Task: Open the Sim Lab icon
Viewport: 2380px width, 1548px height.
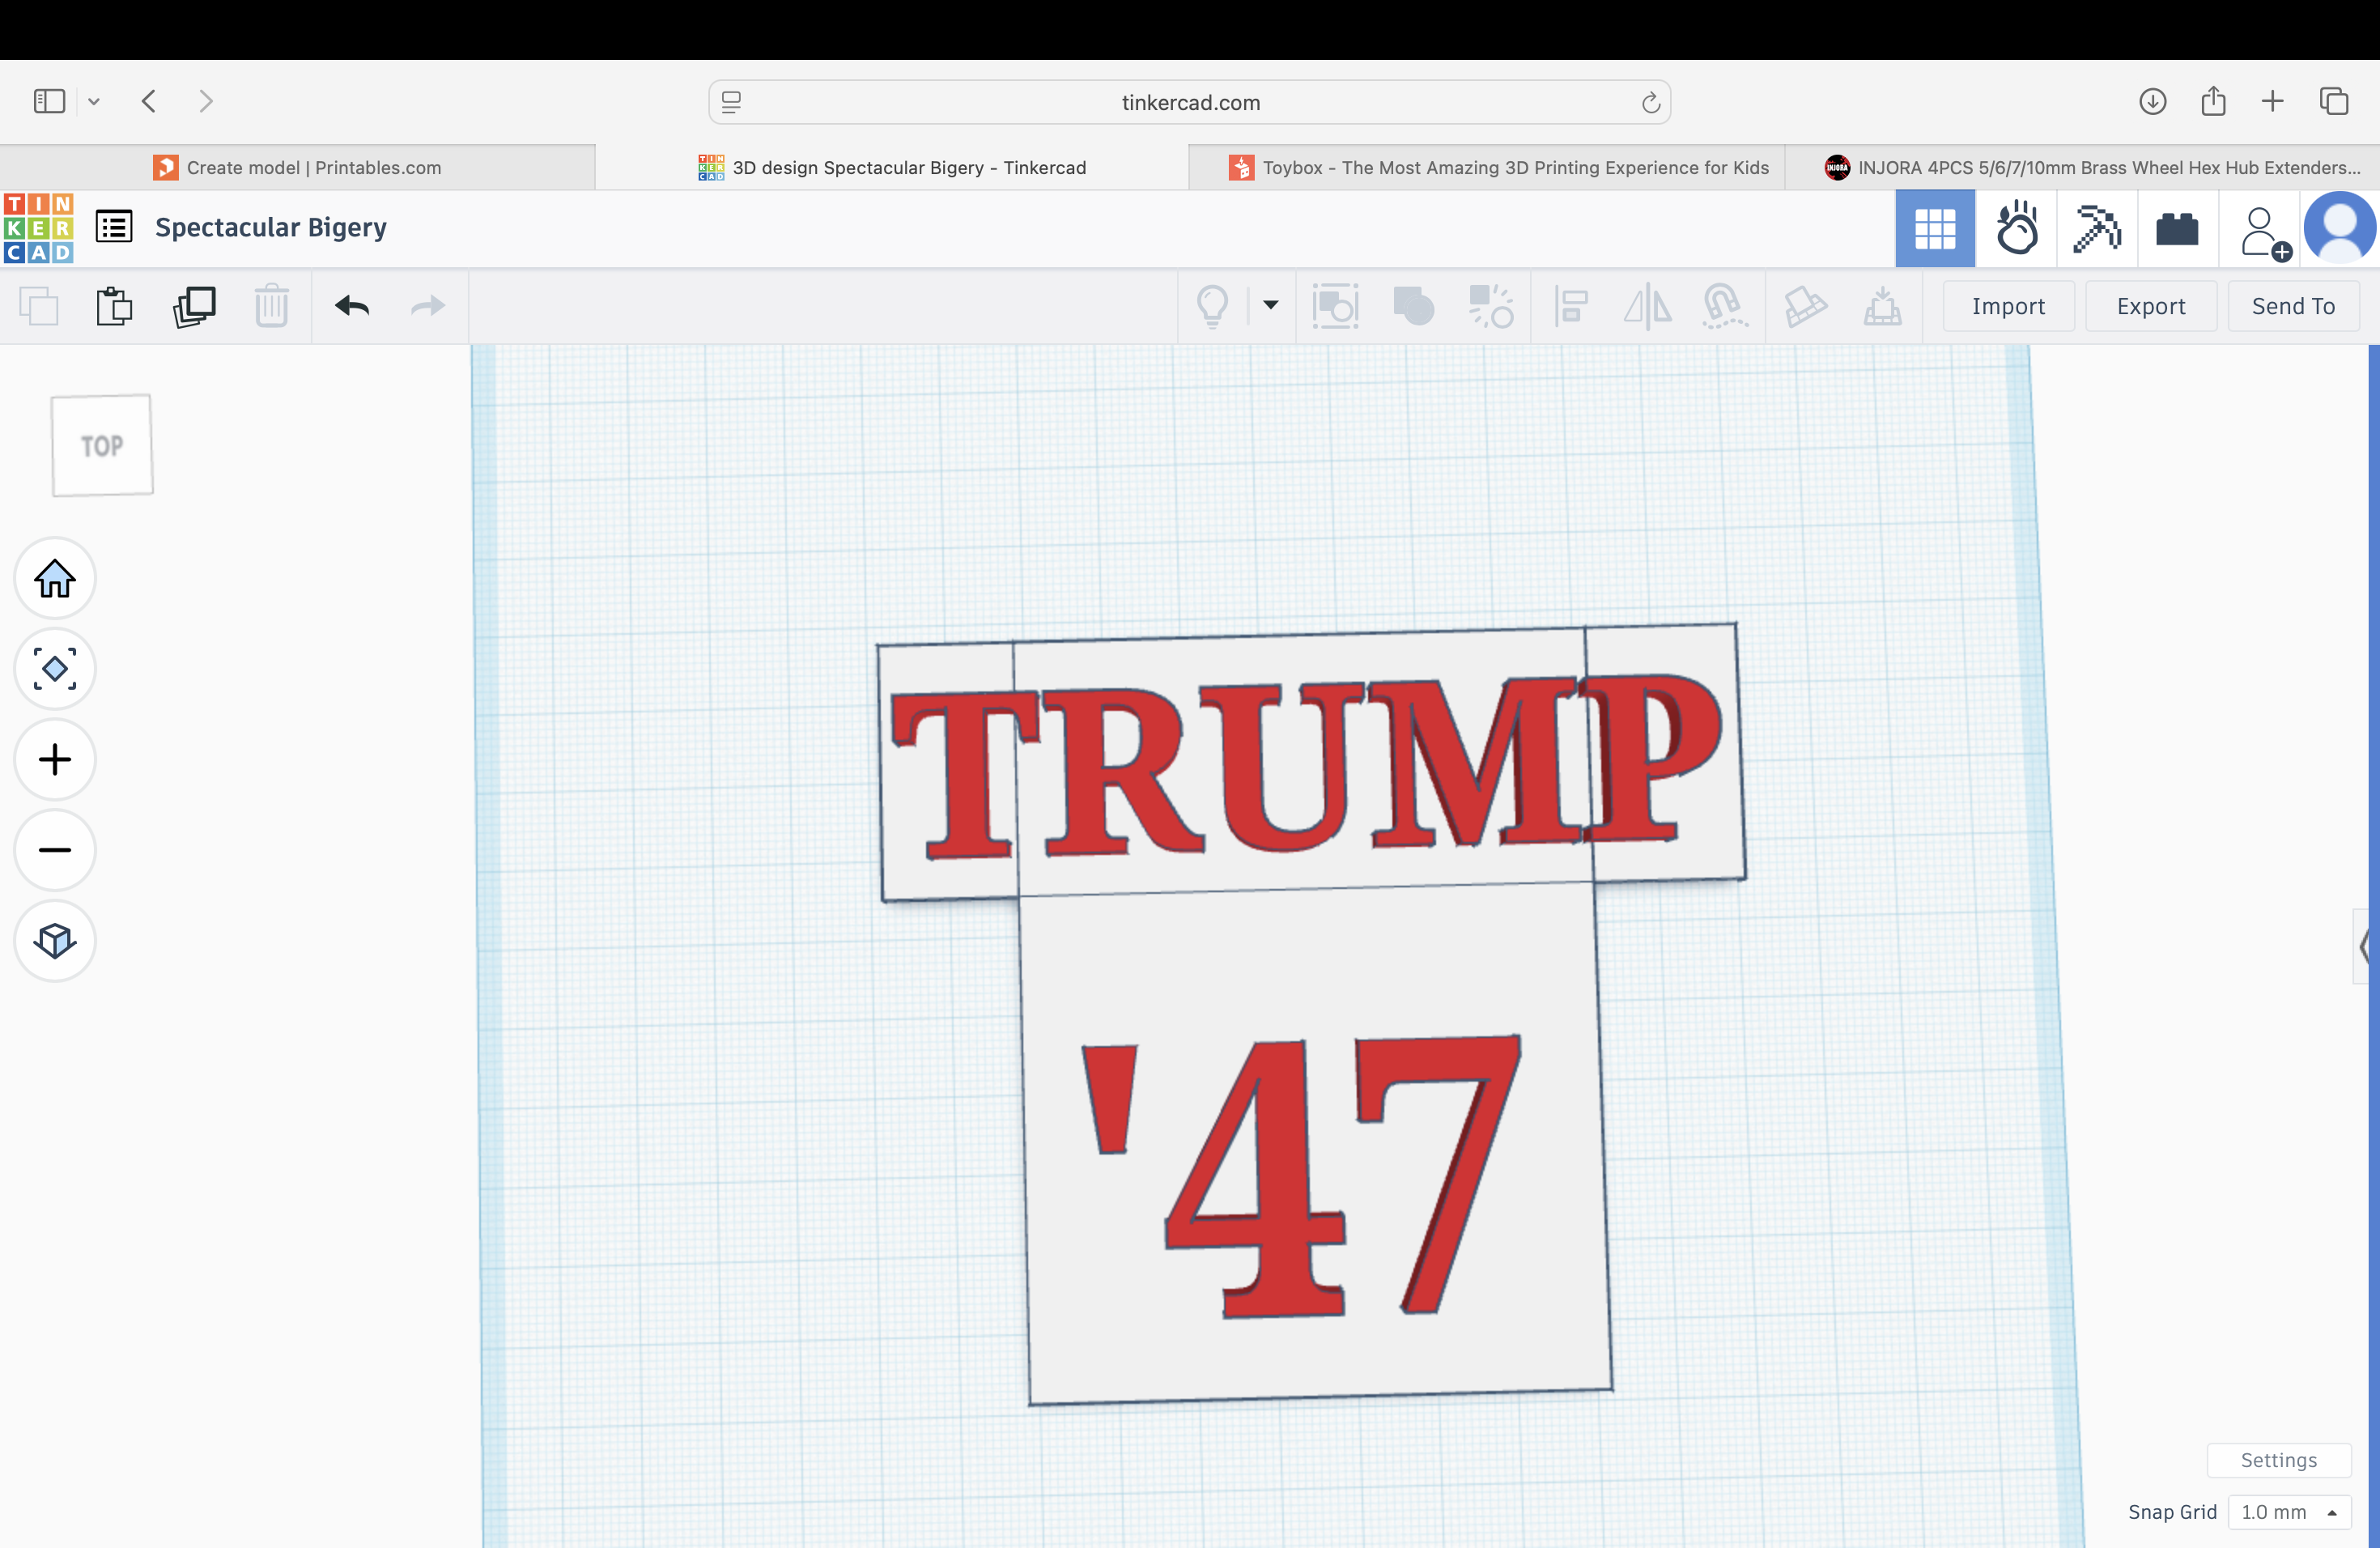Action: pos(2017,229)
